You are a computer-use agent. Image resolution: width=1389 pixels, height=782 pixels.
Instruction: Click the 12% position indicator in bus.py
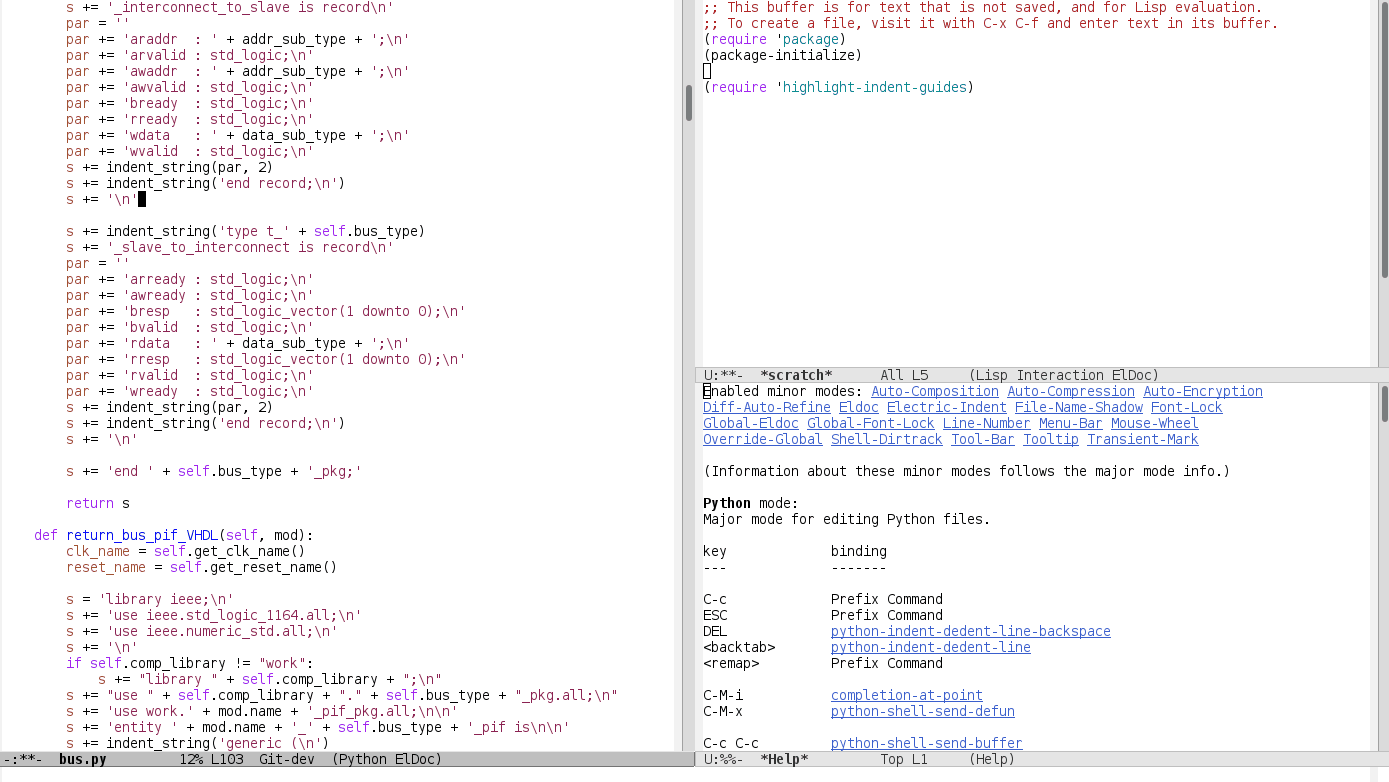coord(191,759)
